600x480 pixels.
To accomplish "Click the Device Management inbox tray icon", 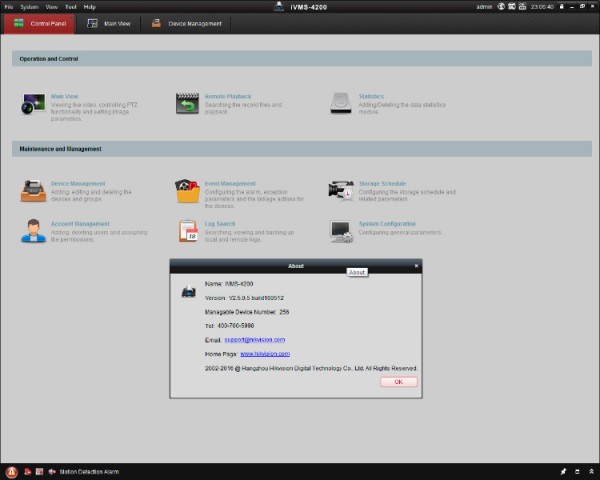I will click(33, 191).
